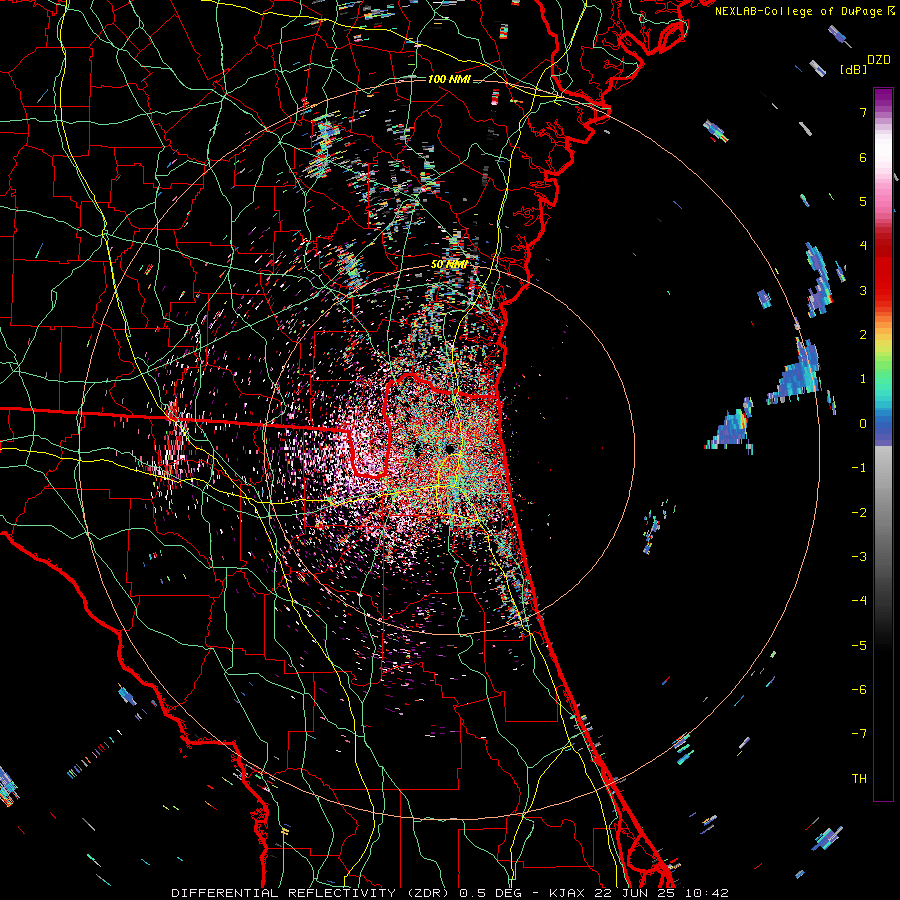The height and width of the screenshot is (900, 900).
Task: Click the -2 value on the ZDR scale
Action: point(859,512)
